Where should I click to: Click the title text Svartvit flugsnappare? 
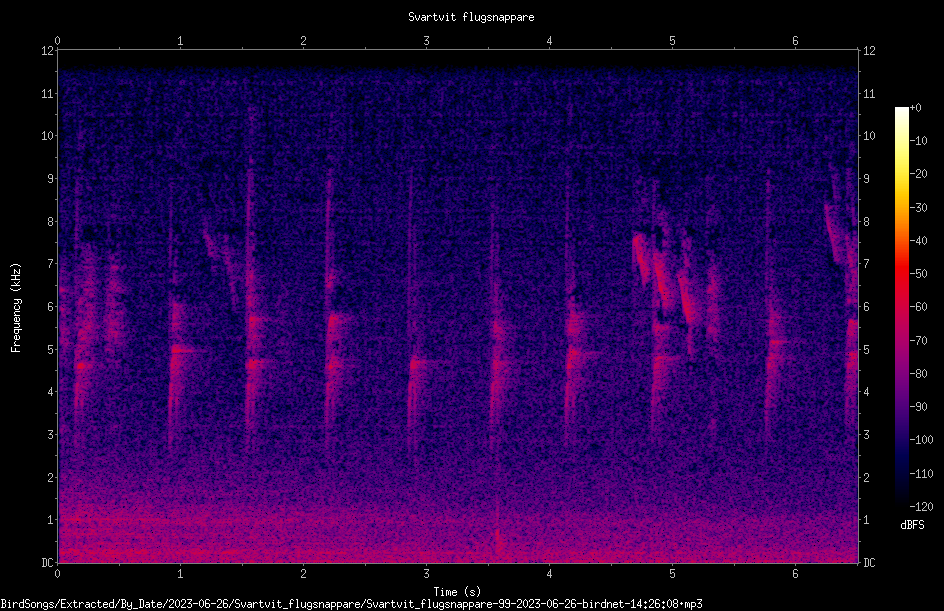coord(471,17)
